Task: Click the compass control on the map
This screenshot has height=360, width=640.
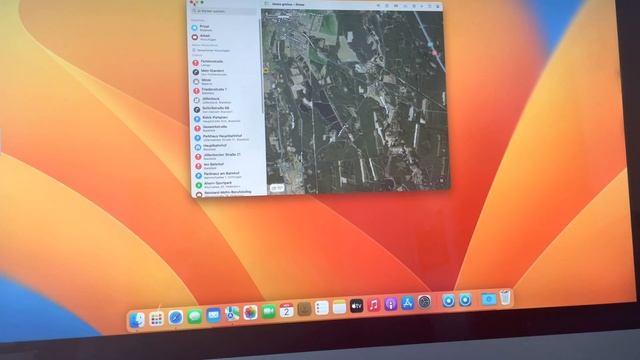Action: (442, 180)
